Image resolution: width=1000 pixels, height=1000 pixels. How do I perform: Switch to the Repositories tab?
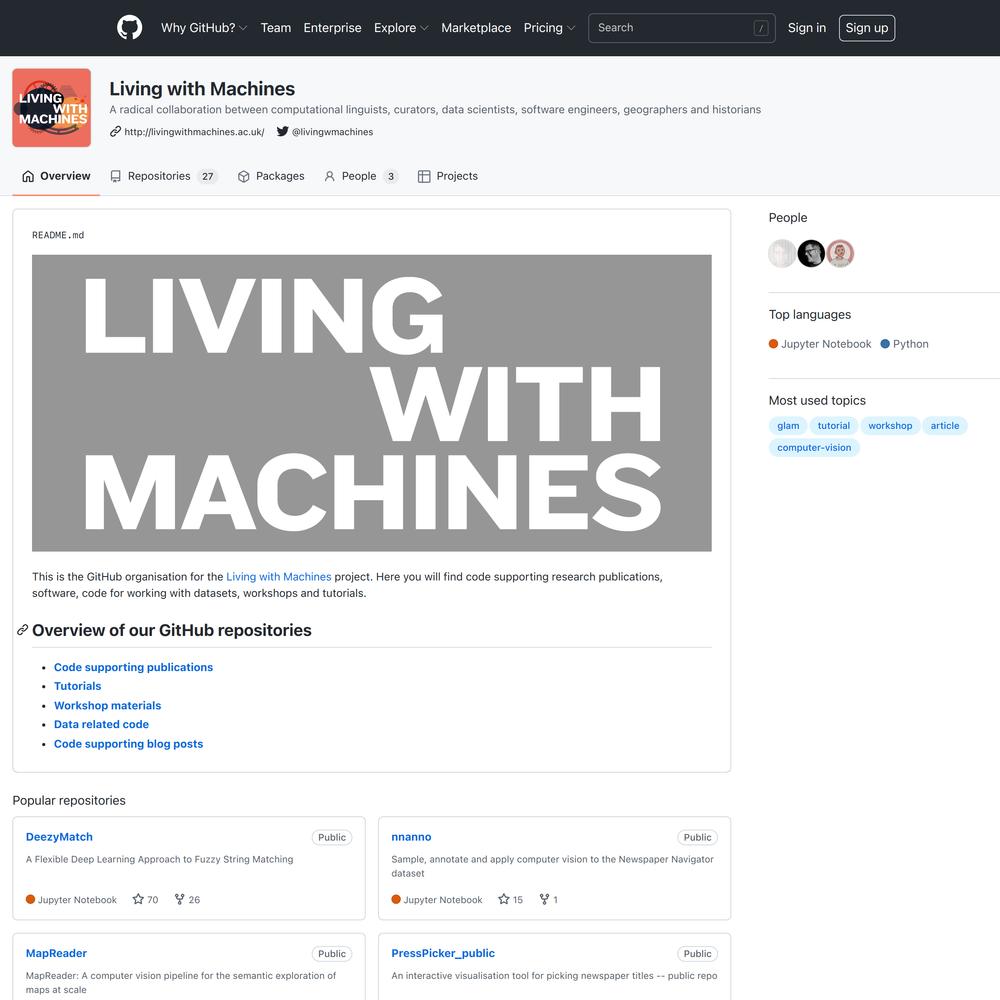coord(163,176)
